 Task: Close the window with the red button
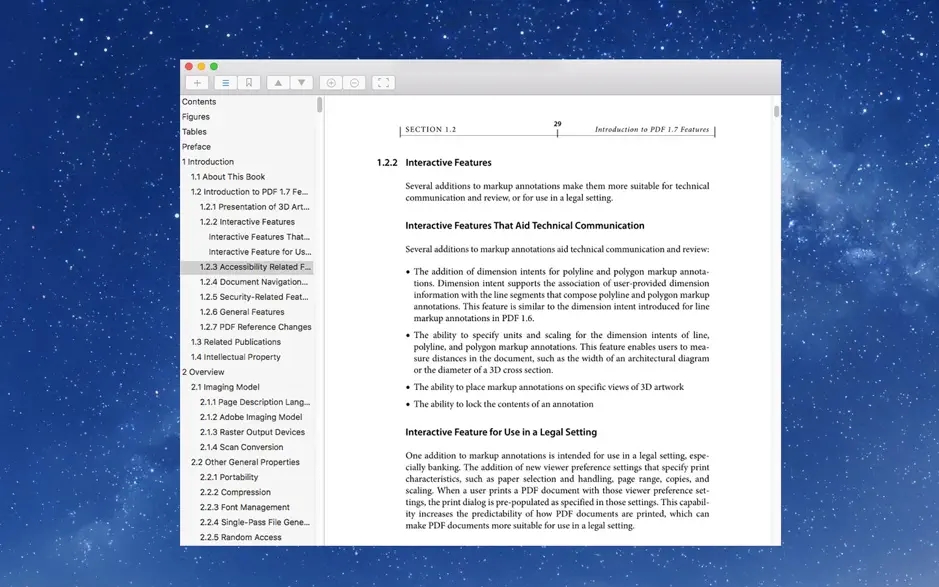[x=189, y=66]
